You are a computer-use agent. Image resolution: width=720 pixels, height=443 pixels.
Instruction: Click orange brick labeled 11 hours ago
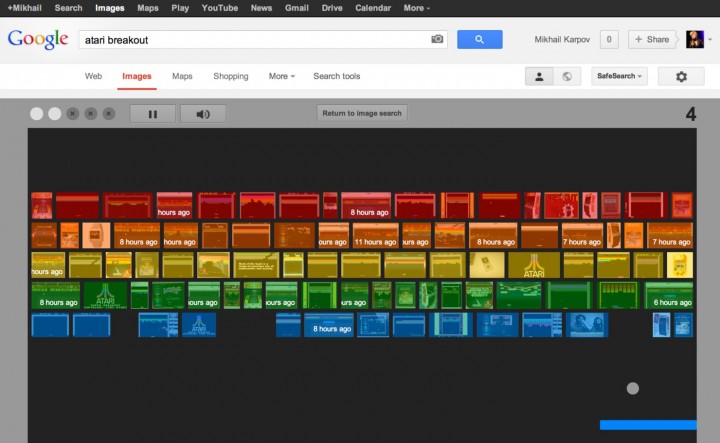(x=375, y=236)
